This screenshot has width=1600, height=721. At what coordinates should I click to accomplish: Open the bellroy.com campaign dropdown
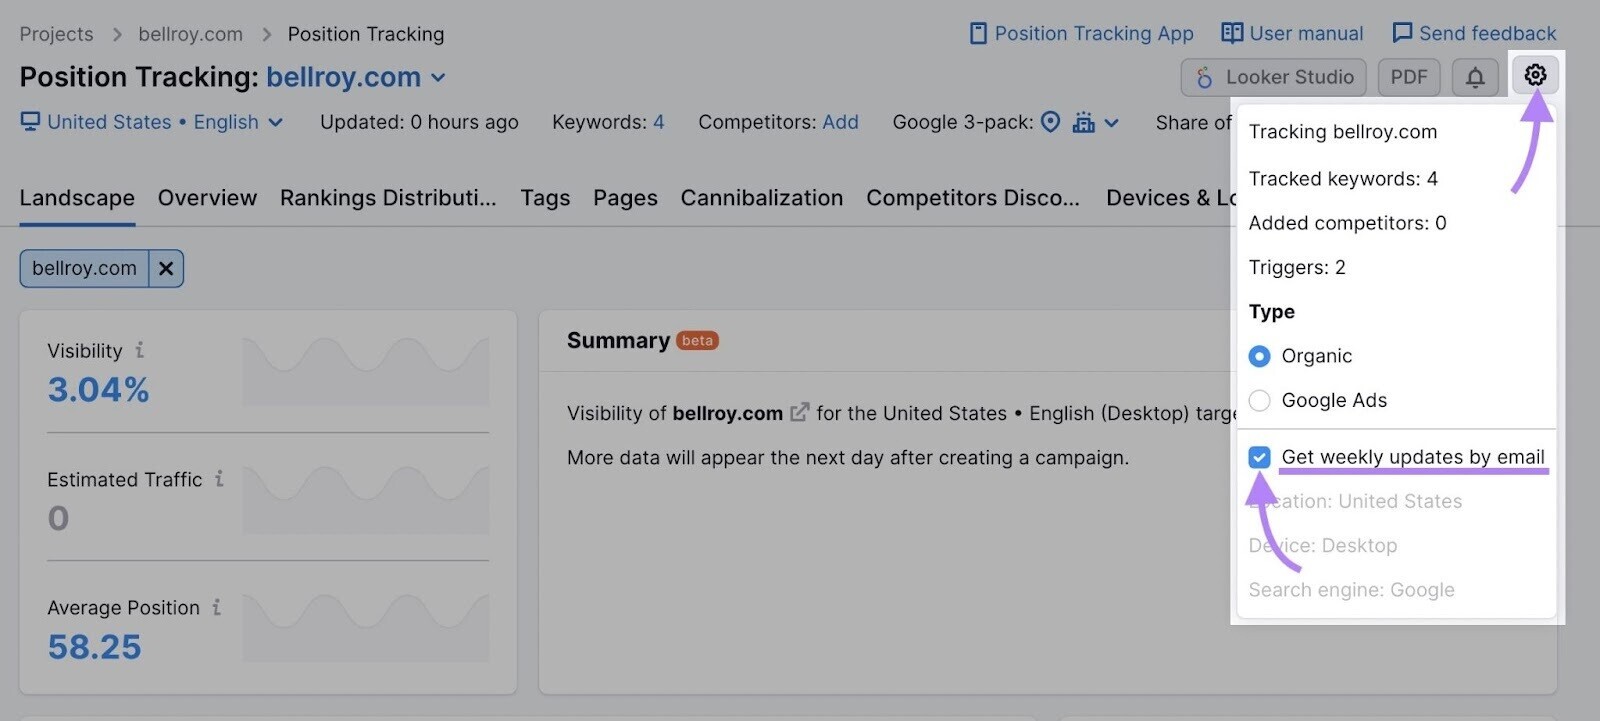439,77
